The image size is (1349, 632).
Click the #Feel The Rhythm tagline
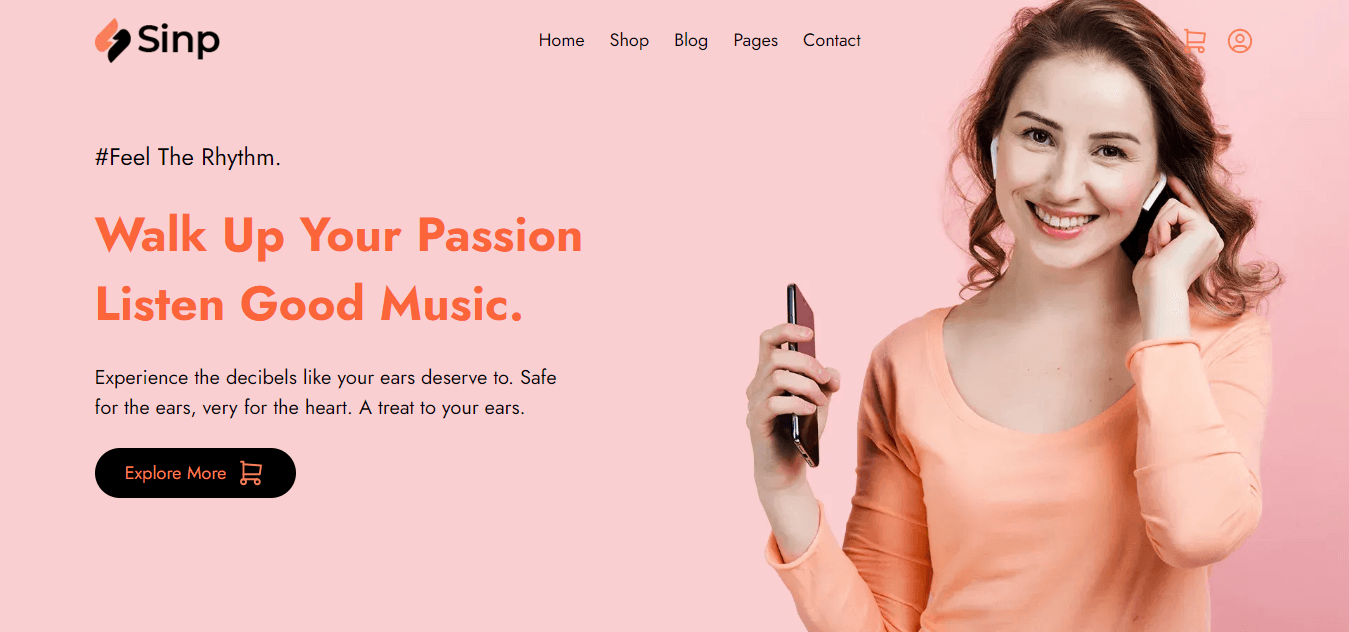point(188,157)
